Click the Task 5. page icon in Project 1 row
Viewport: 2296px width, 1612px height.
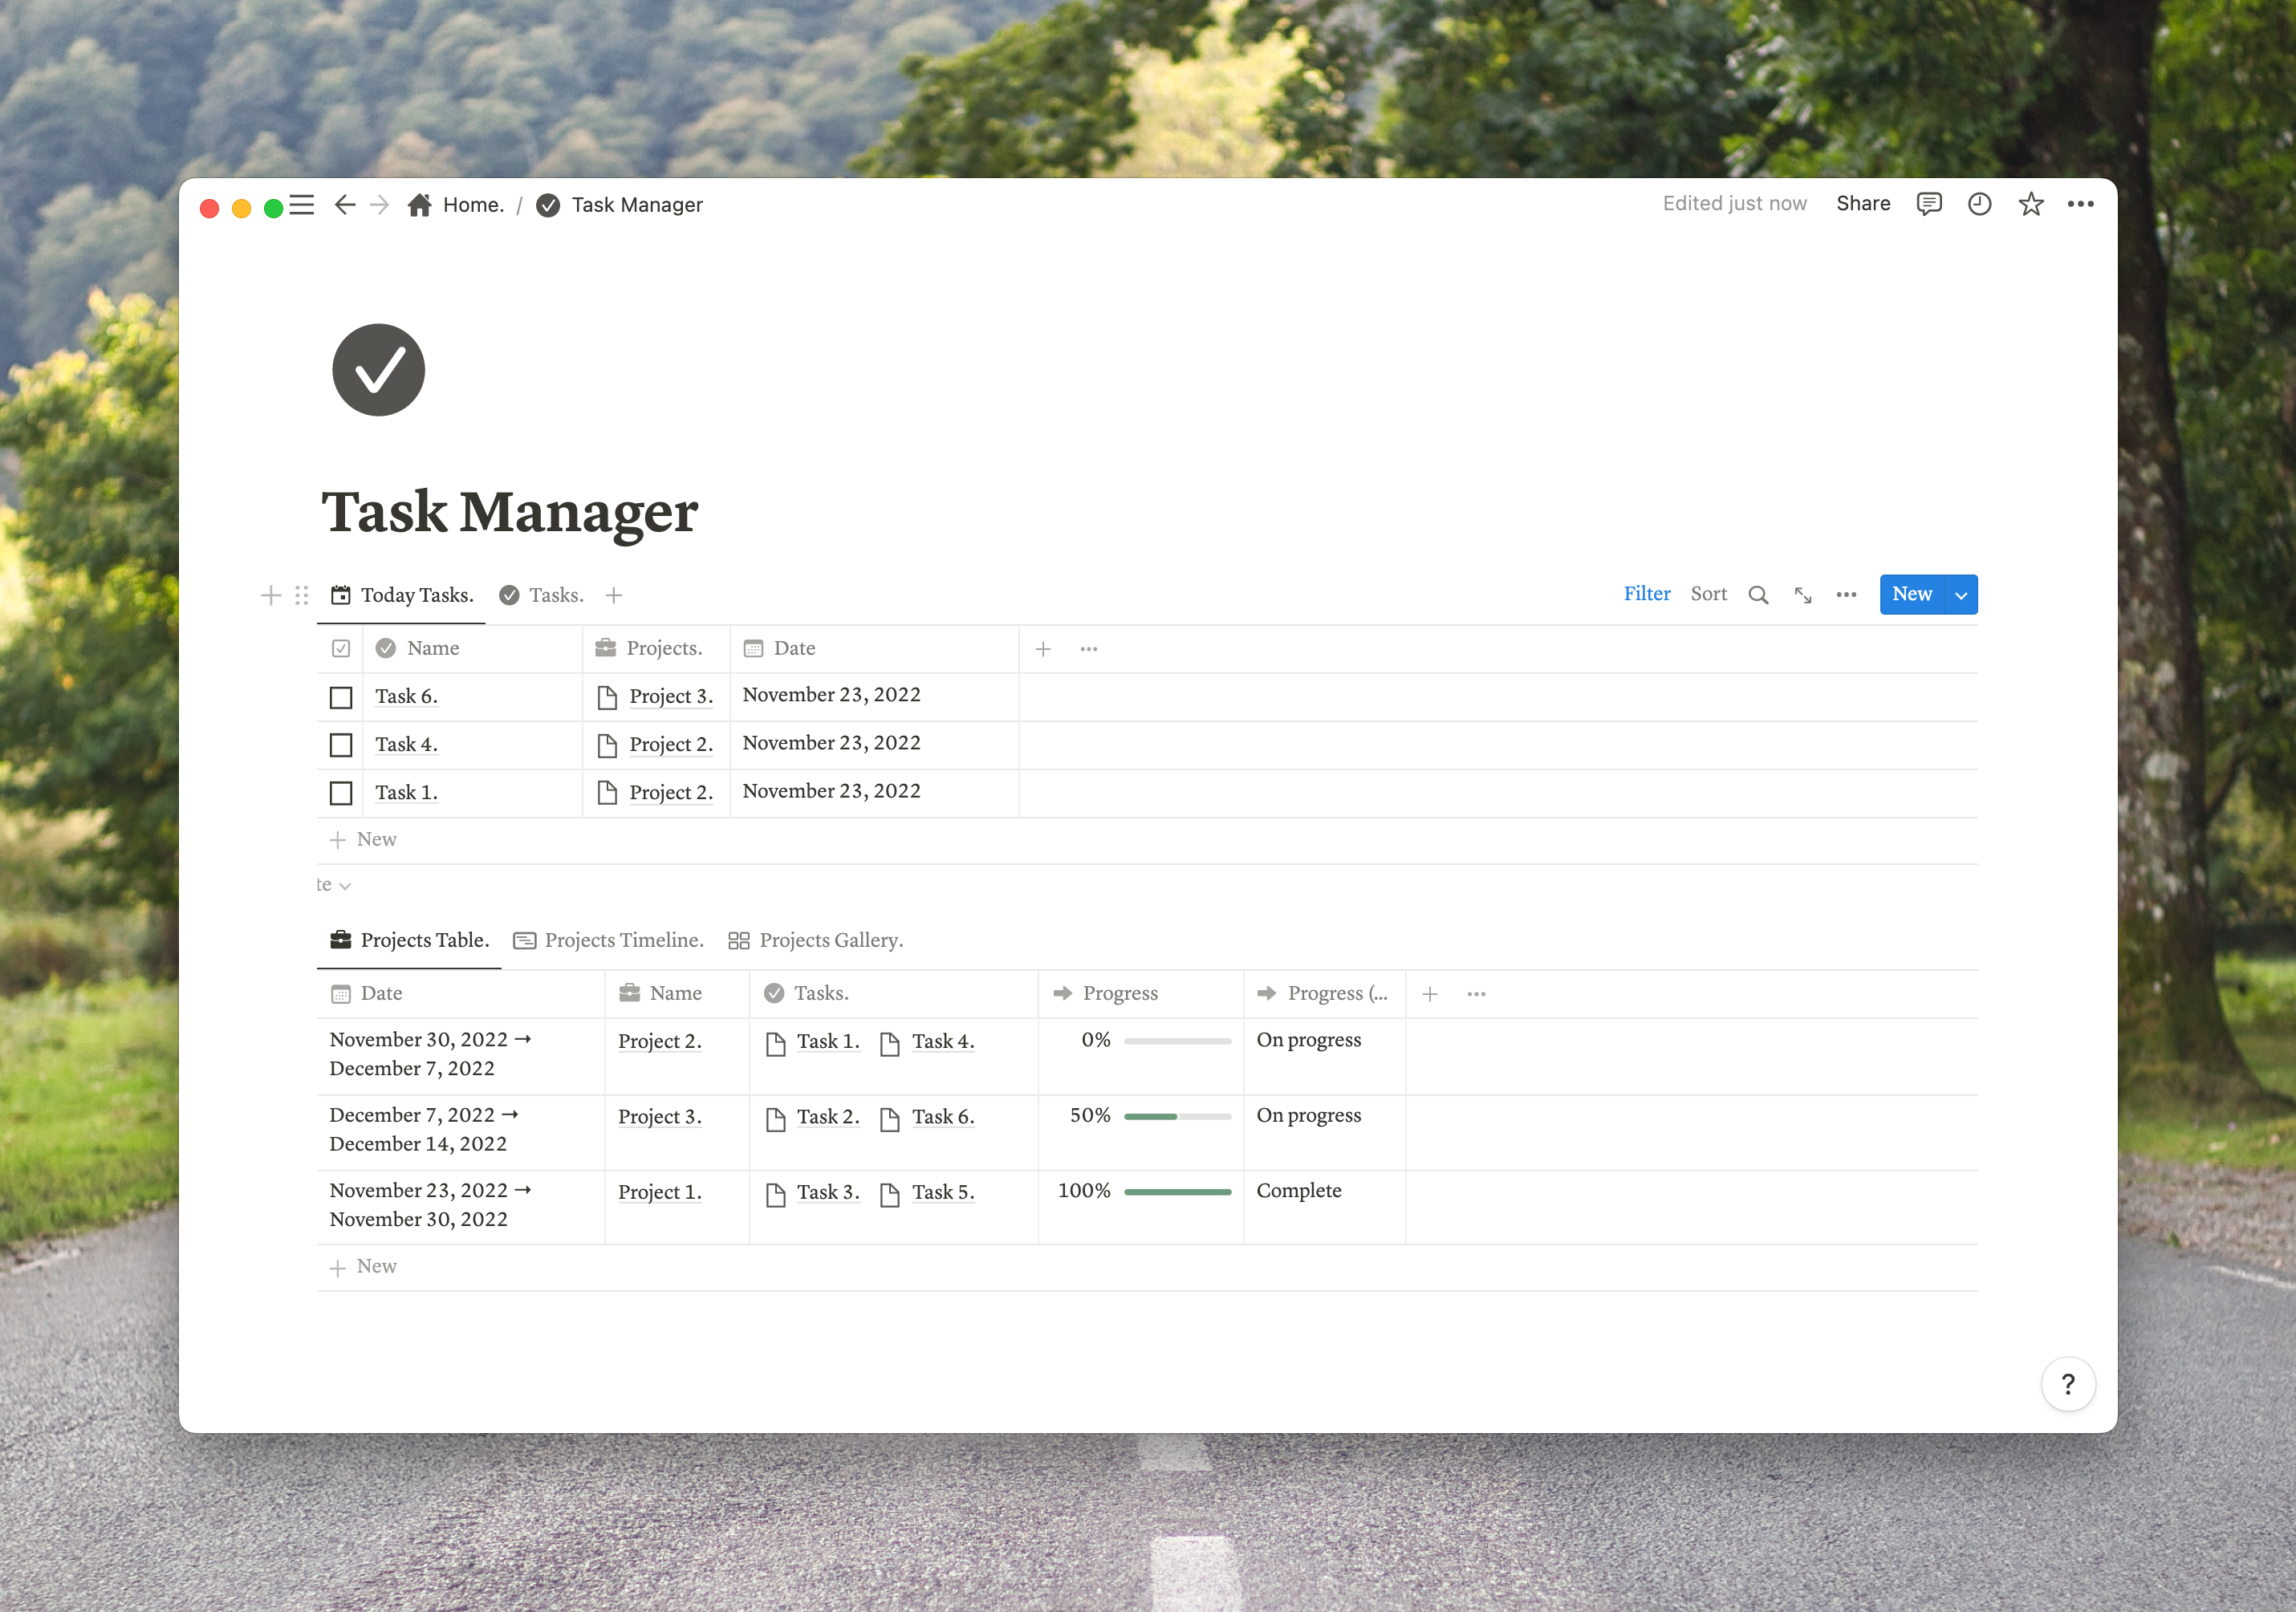890,1194
